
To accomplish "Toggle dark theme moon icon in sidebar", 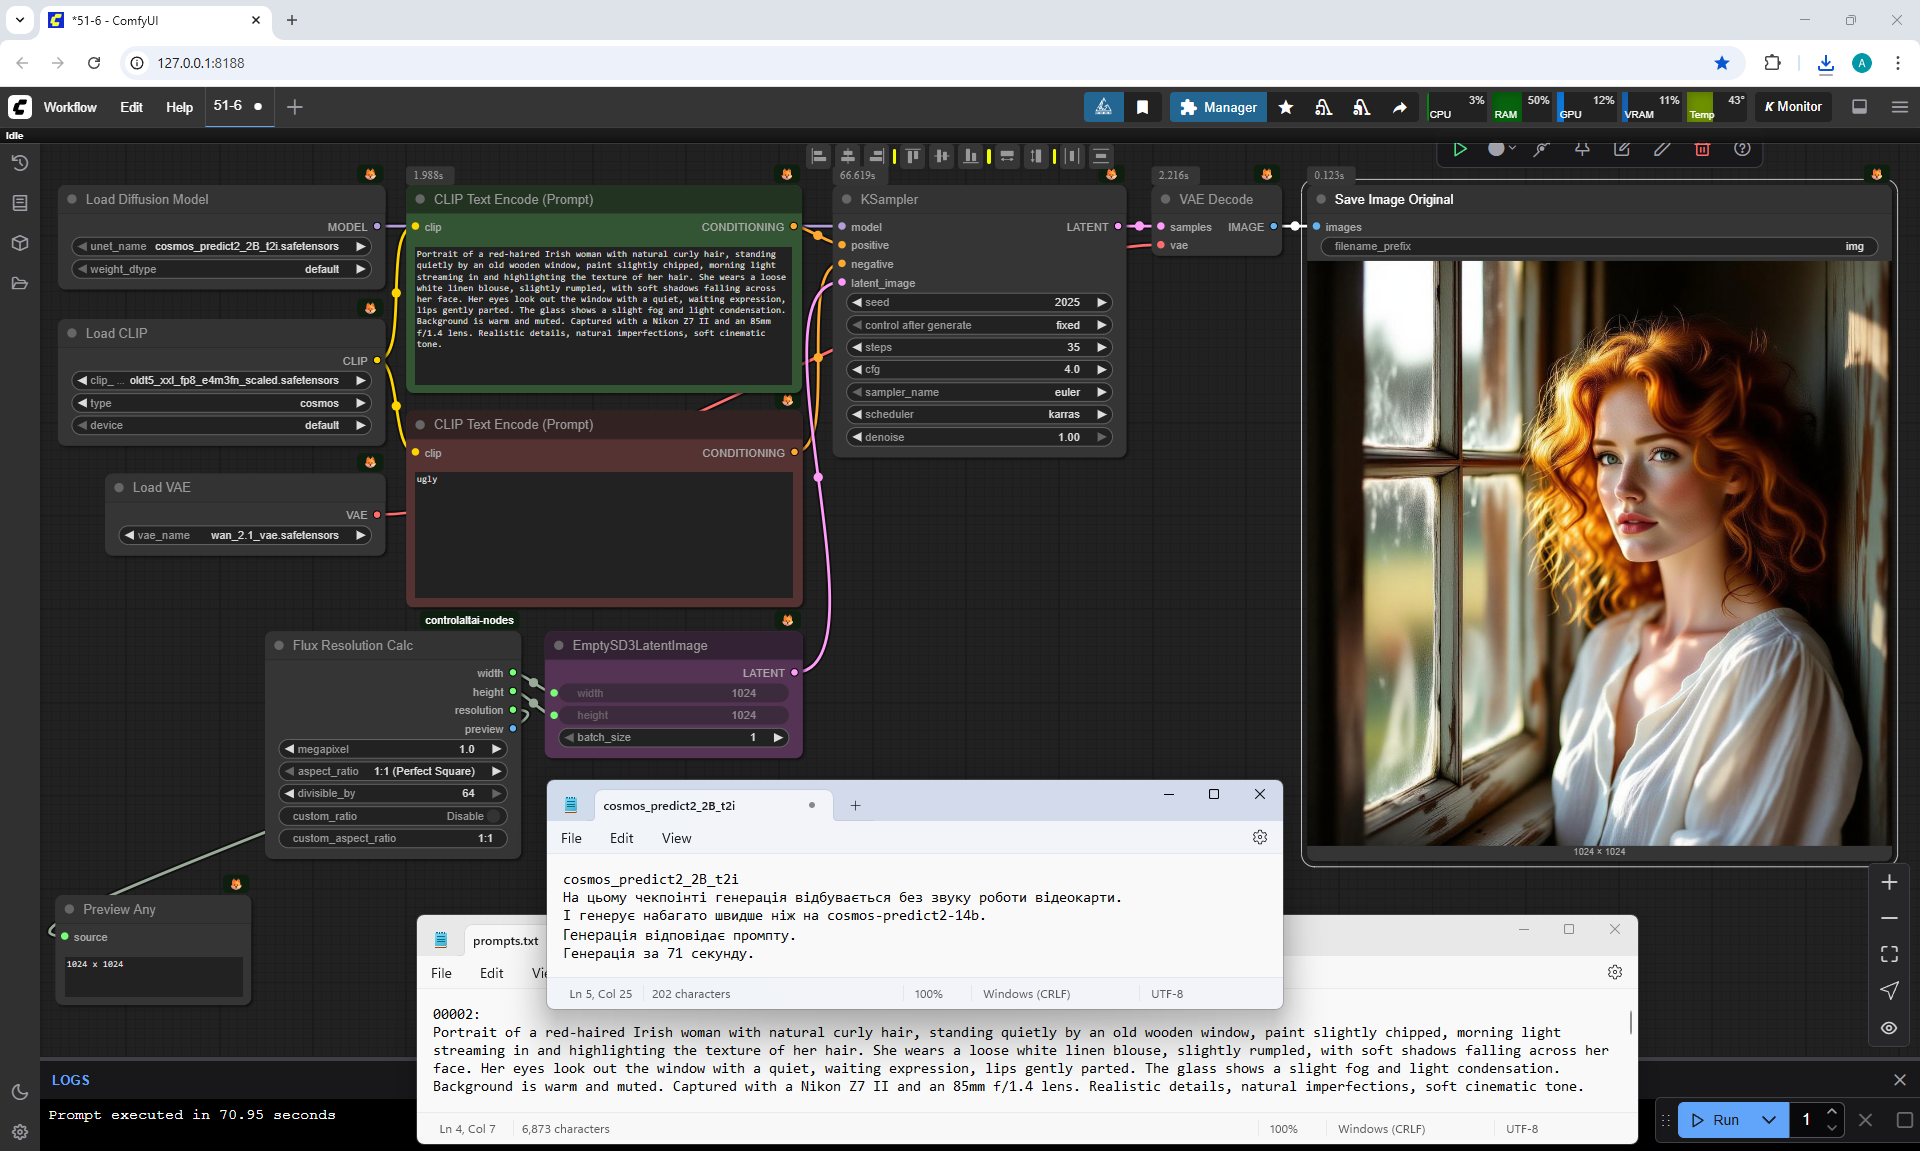I will pos(19,1092).
